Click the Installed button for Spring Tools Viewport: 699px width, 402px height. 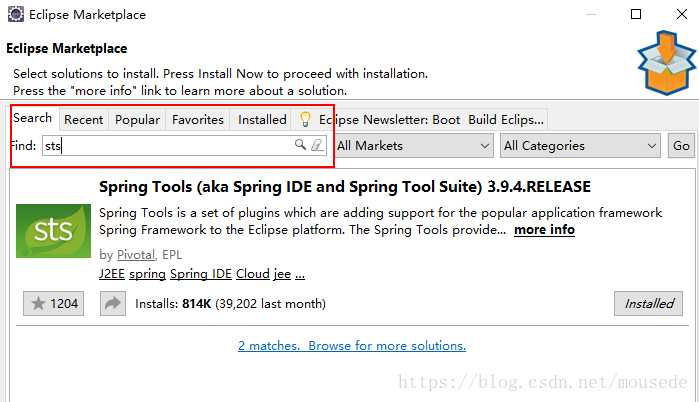648,304
